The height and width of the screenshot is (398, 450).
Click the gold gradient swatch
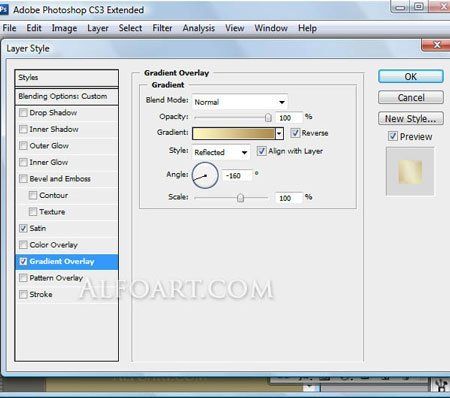point(234,133)
